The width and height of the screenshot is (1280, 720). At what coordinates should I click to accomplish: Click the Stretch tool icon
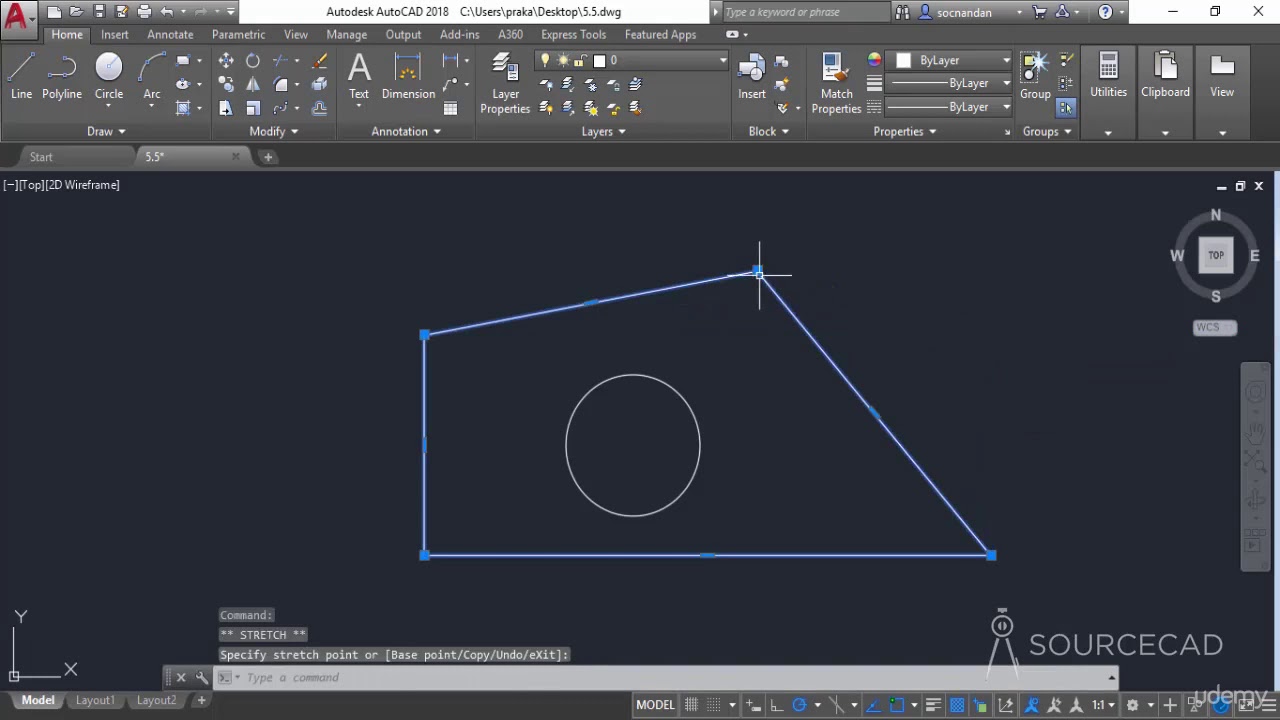[226, 108]
